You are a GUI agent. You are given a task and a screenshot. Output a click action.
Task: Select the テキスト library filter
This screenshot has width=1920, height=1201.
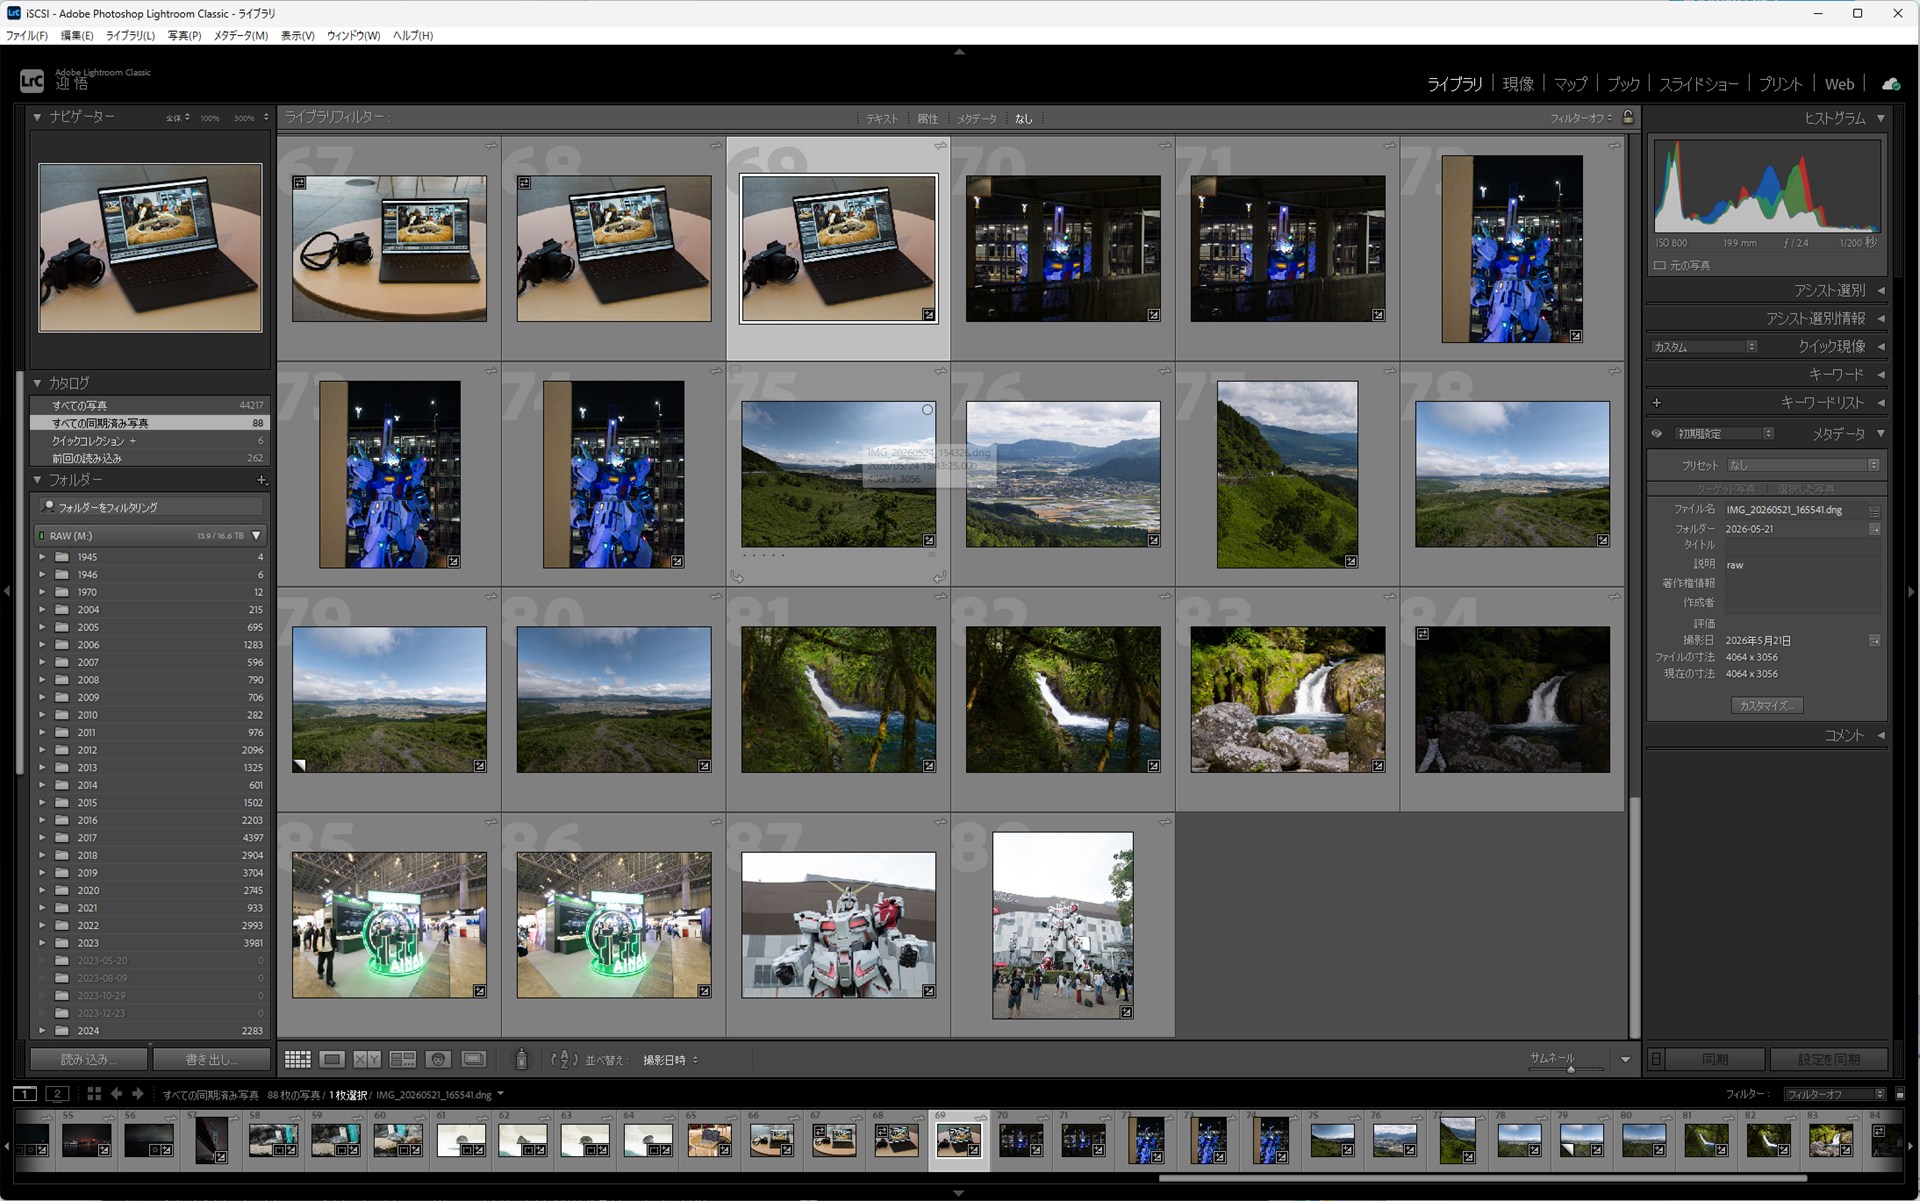[x=882, y=118]
